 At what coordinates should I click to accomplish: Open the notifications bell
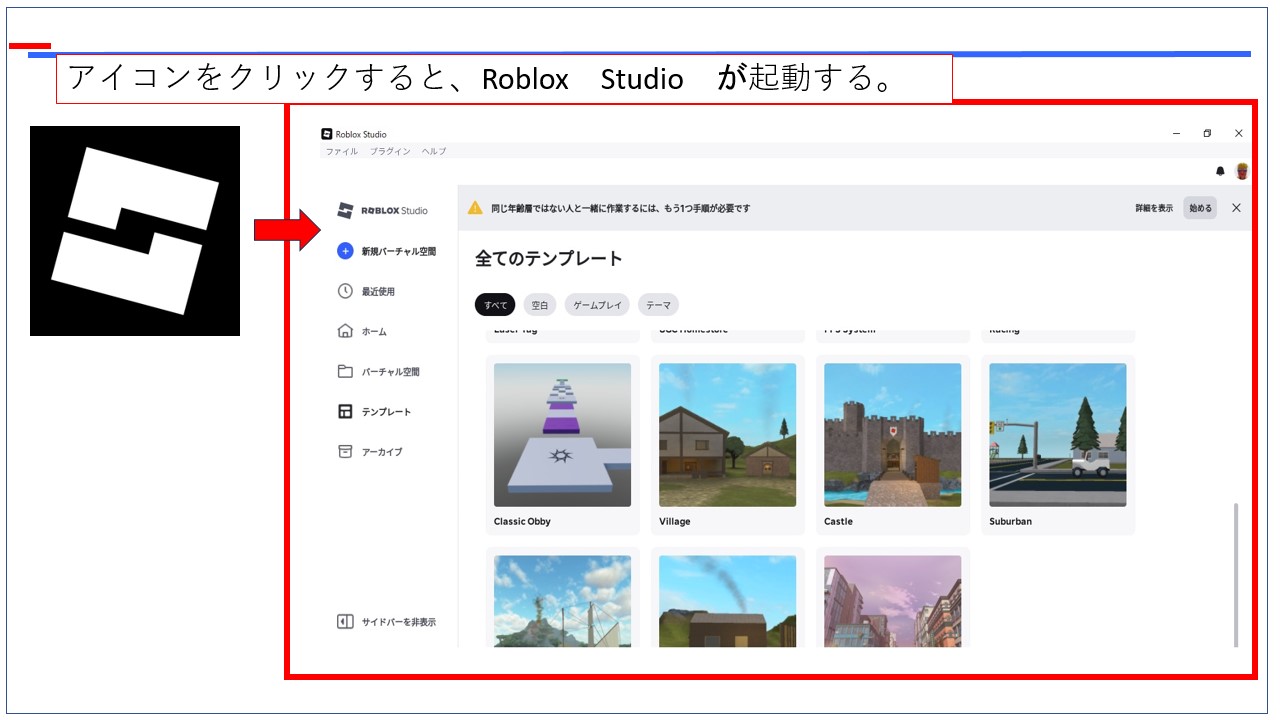pos(1220,171)
